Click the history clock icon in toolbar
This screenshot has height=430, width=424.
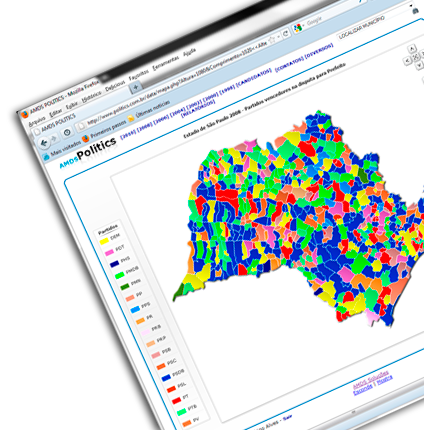pos(67,132)
